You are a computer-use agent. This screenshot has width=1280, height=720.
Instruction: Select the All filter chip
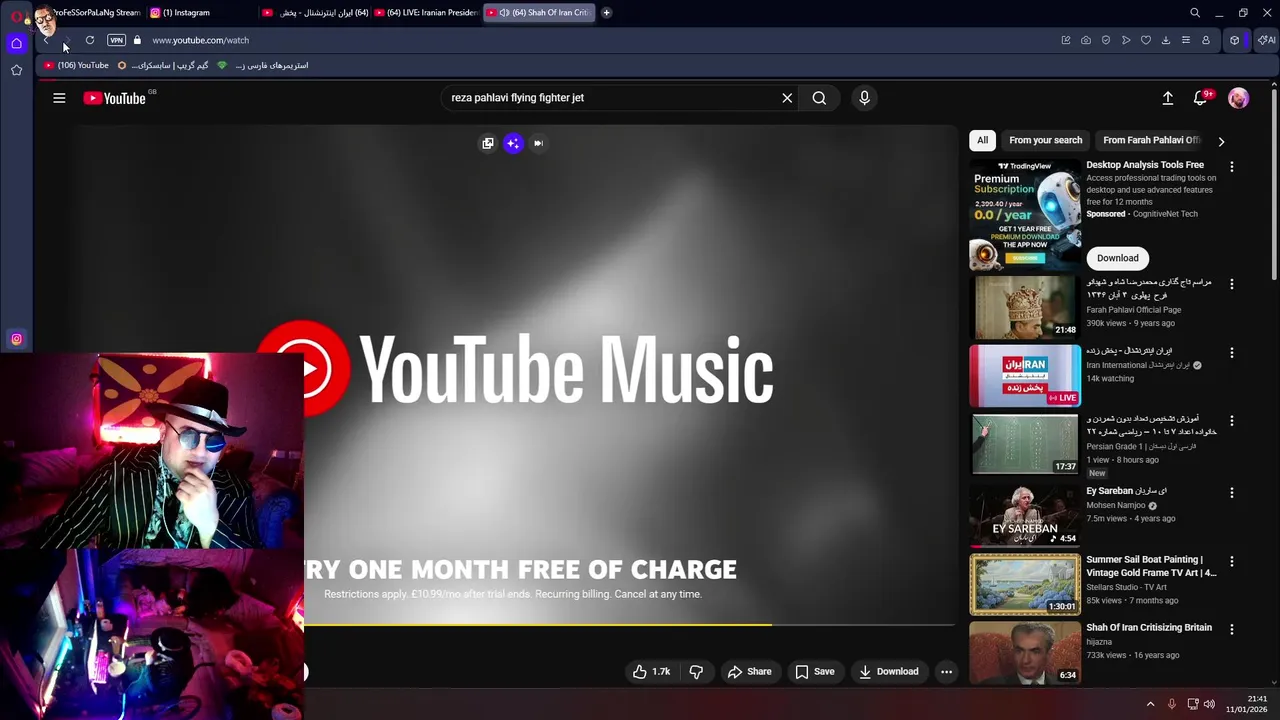click(x=982, y=140)
